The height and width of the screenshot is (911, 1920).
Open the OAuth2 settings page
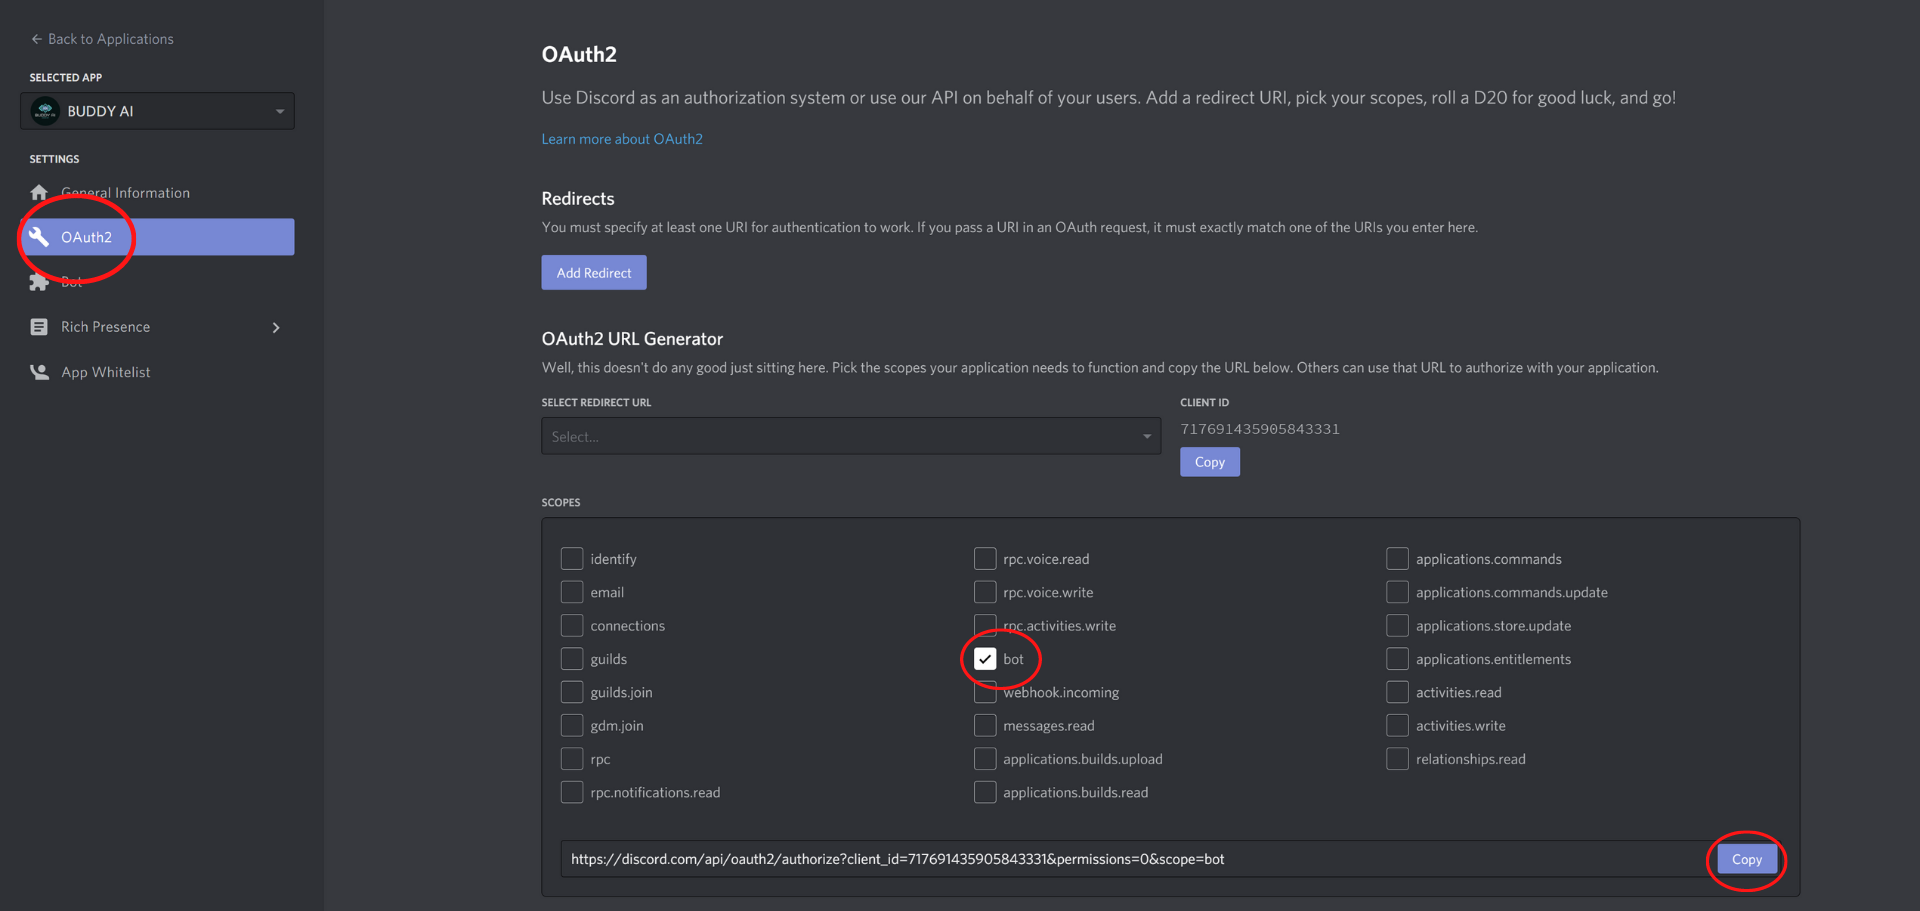pyautogui.click(x=157, y=237)
